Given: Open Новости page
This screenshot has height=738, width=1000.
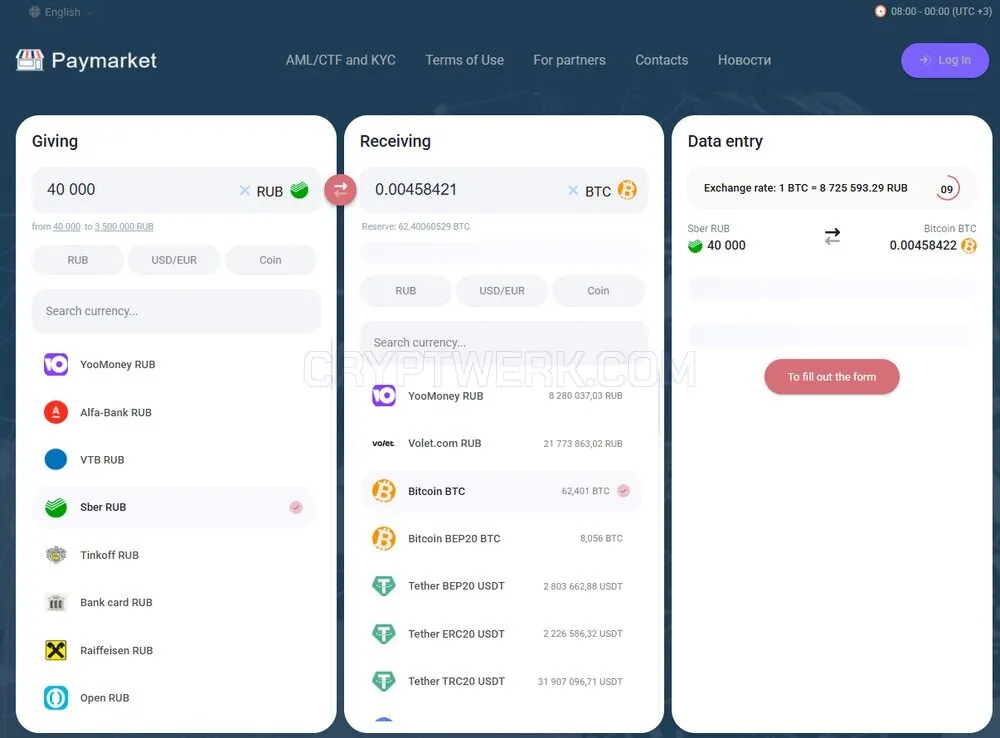Looking at the screenshot, I should click(x=744, y=60).
